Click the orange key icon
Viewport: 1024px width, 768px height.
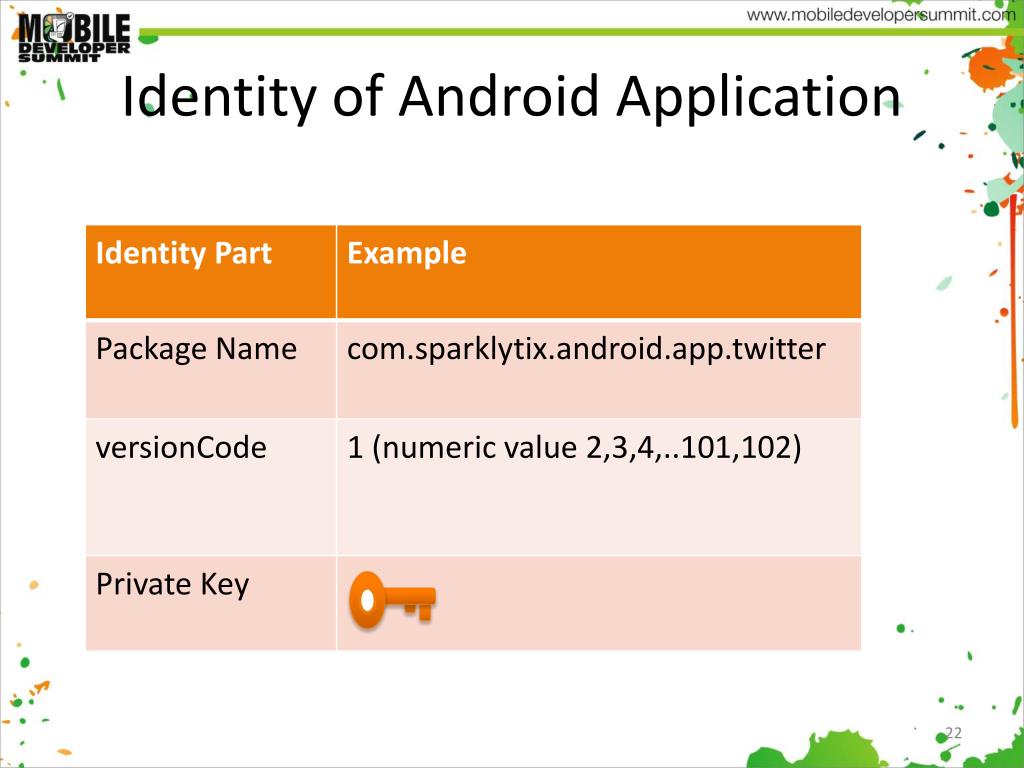392,600
